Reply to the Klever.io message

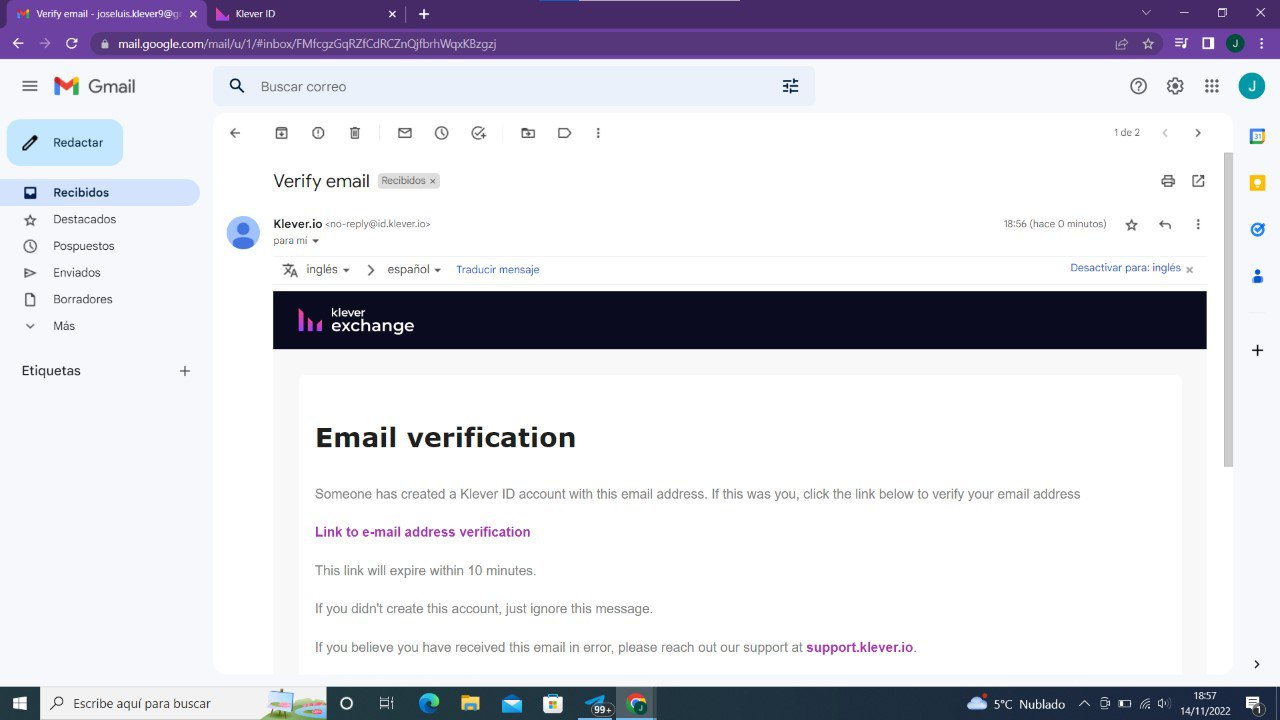point(1165,225)
